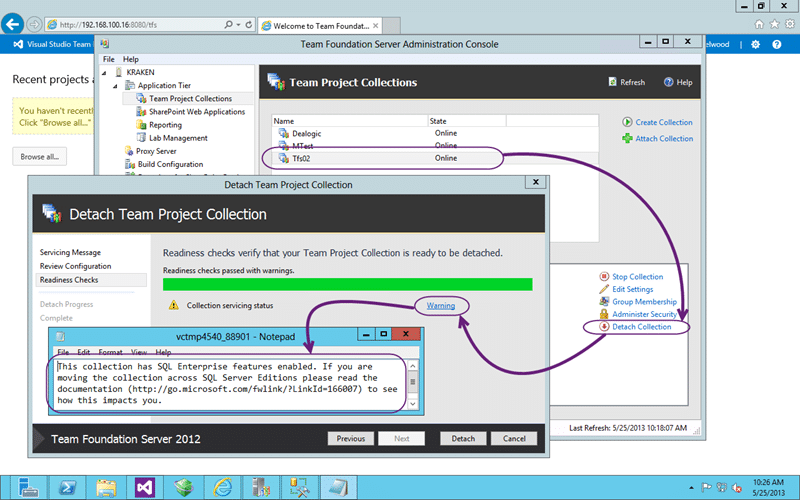Select Build Configuration in the tree

[170, 164]
